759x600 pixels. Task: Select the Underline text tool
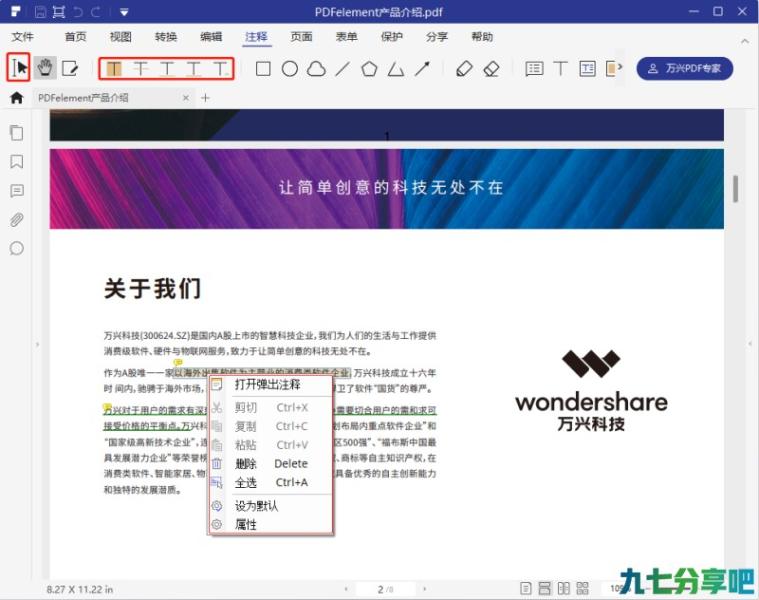click(x=167, y=69)
